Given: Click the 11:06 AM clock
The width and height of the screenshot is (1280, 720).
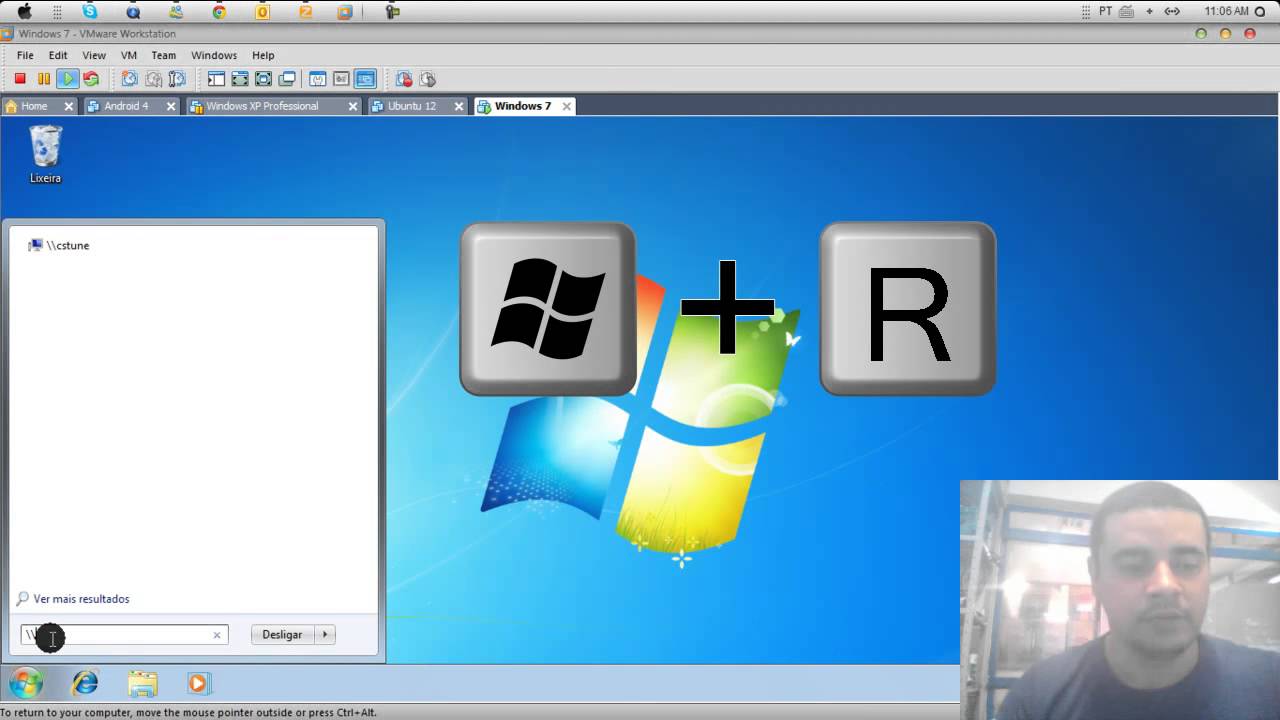Looking at the screenshot, I should click(1226, 11).
